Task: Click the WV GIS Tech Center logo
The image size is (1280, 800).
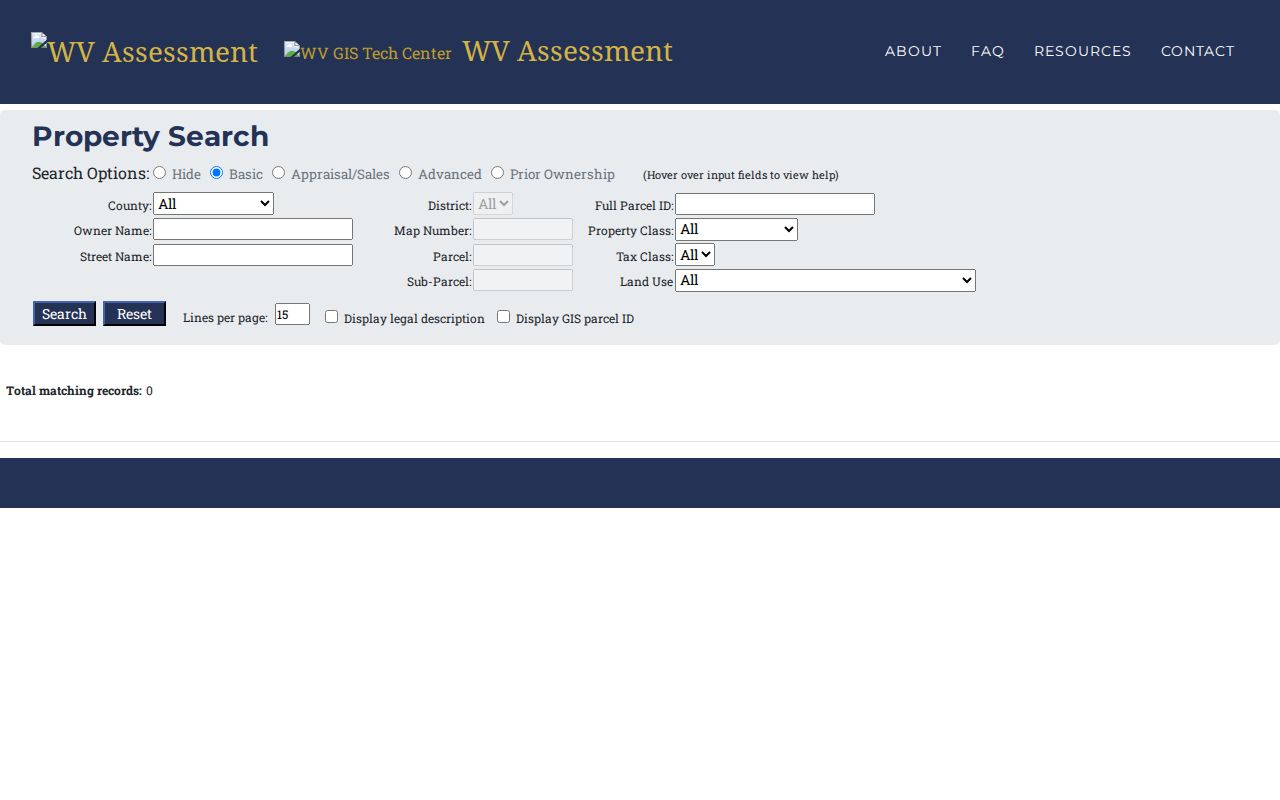Action: point(368,53)
